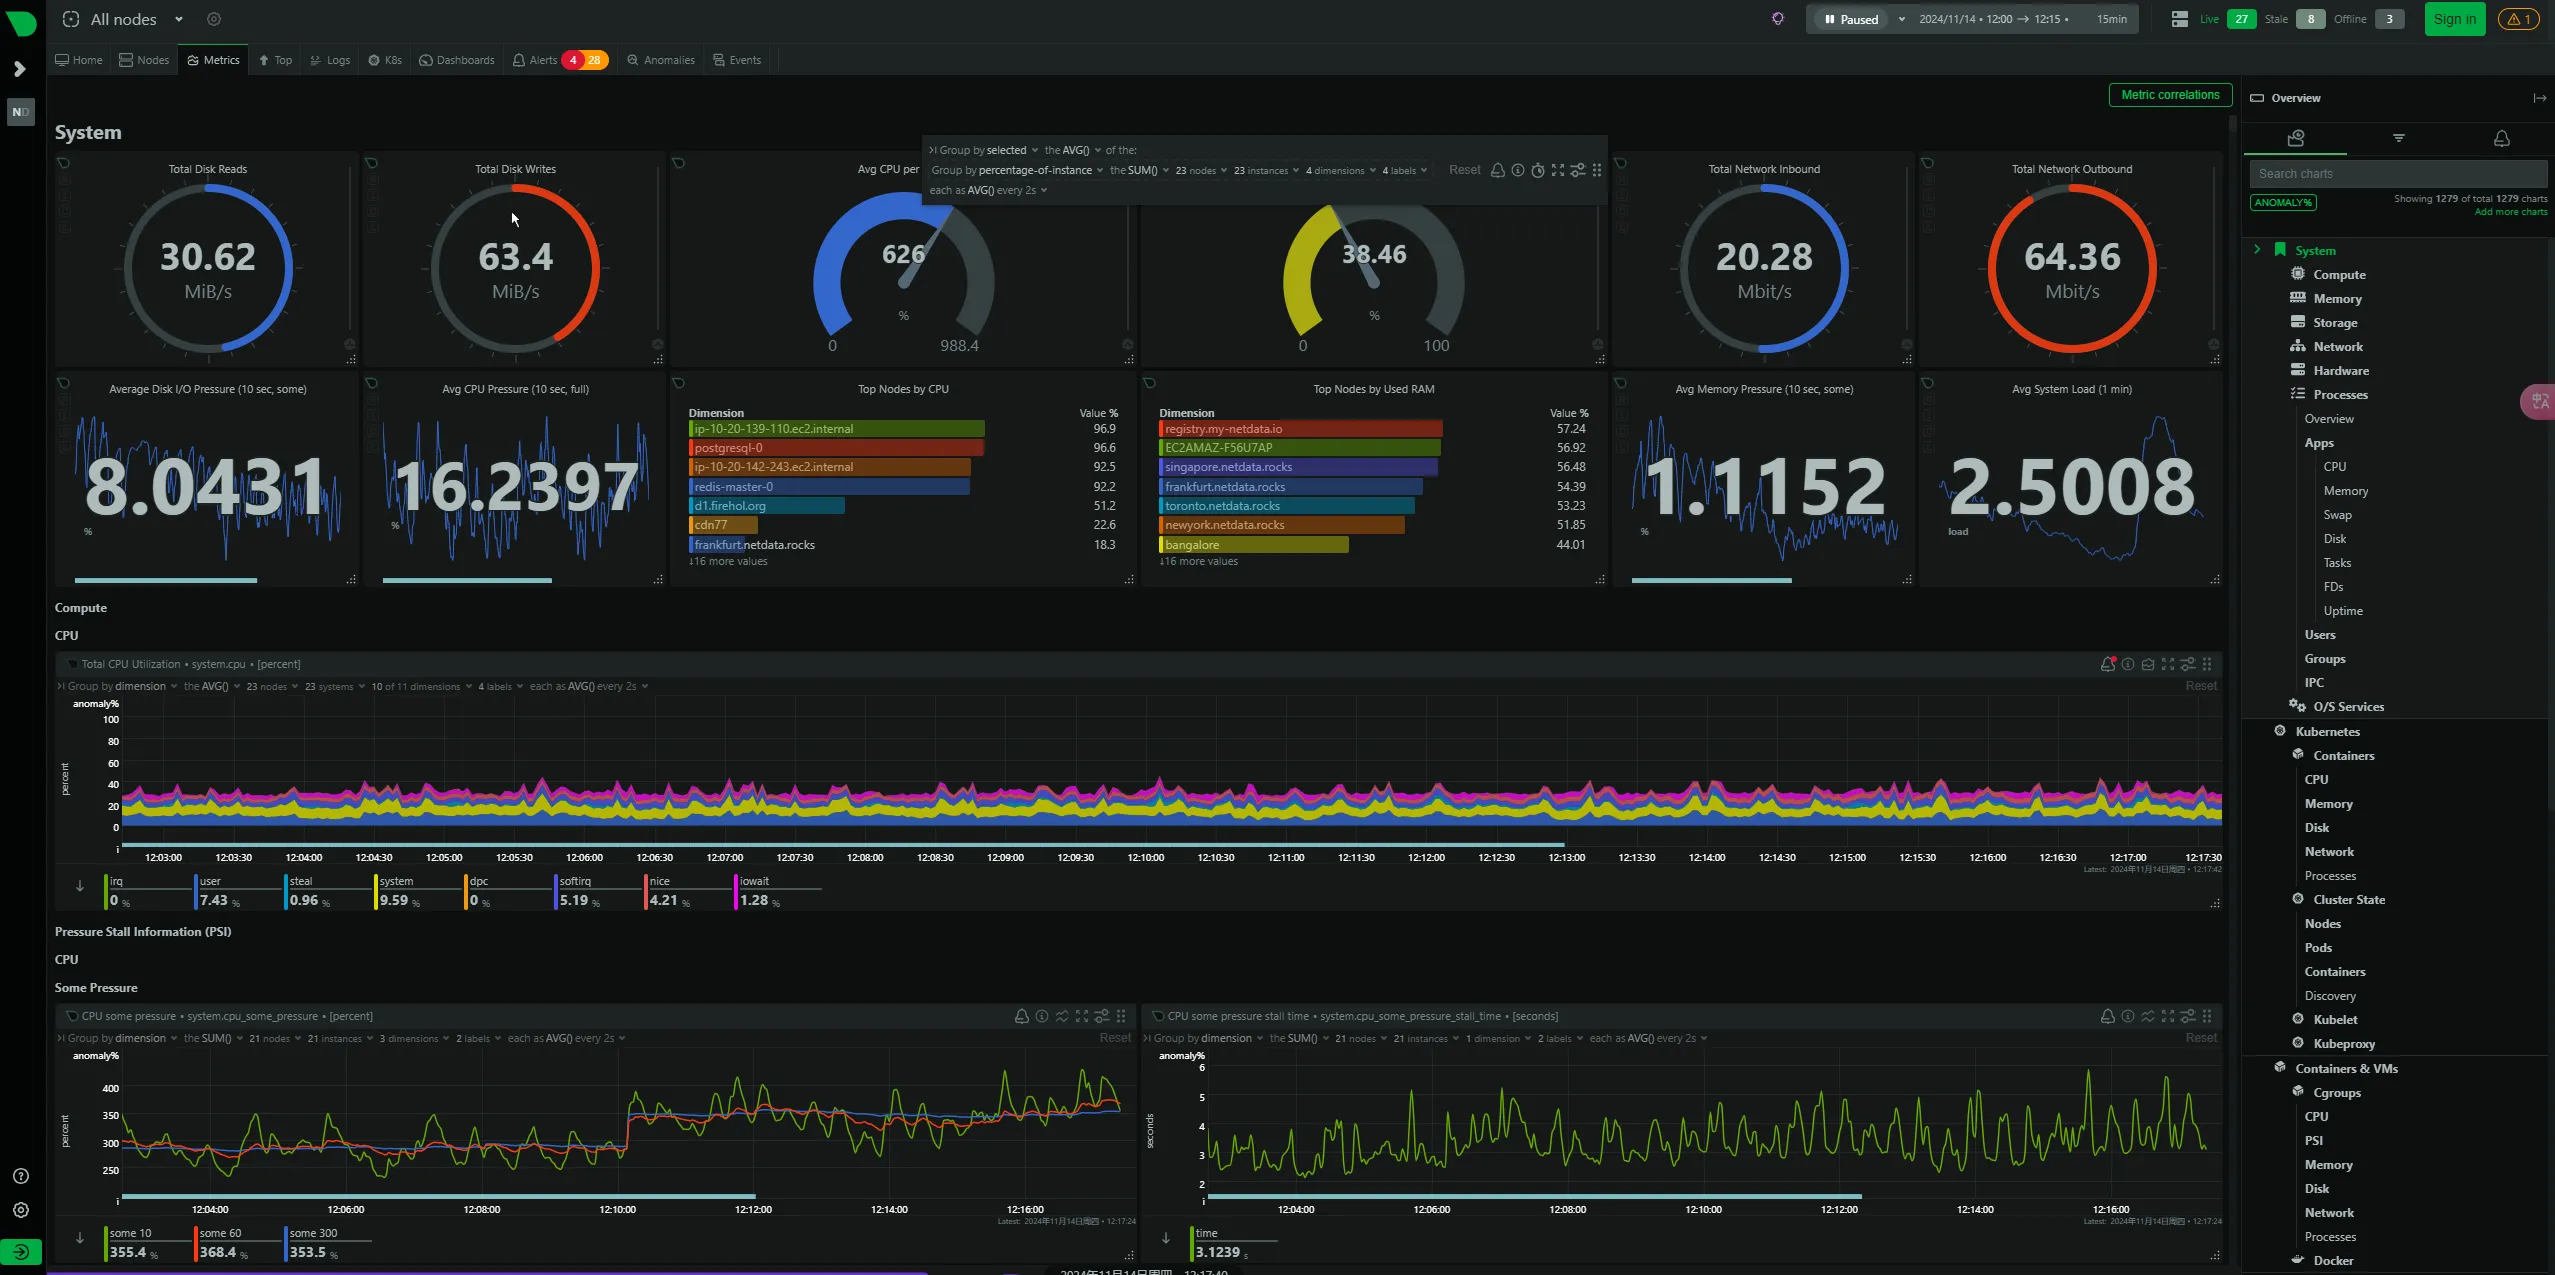Fullscreen the Avg CPU gauge chart
2555x1275 pixels.
1558,170
